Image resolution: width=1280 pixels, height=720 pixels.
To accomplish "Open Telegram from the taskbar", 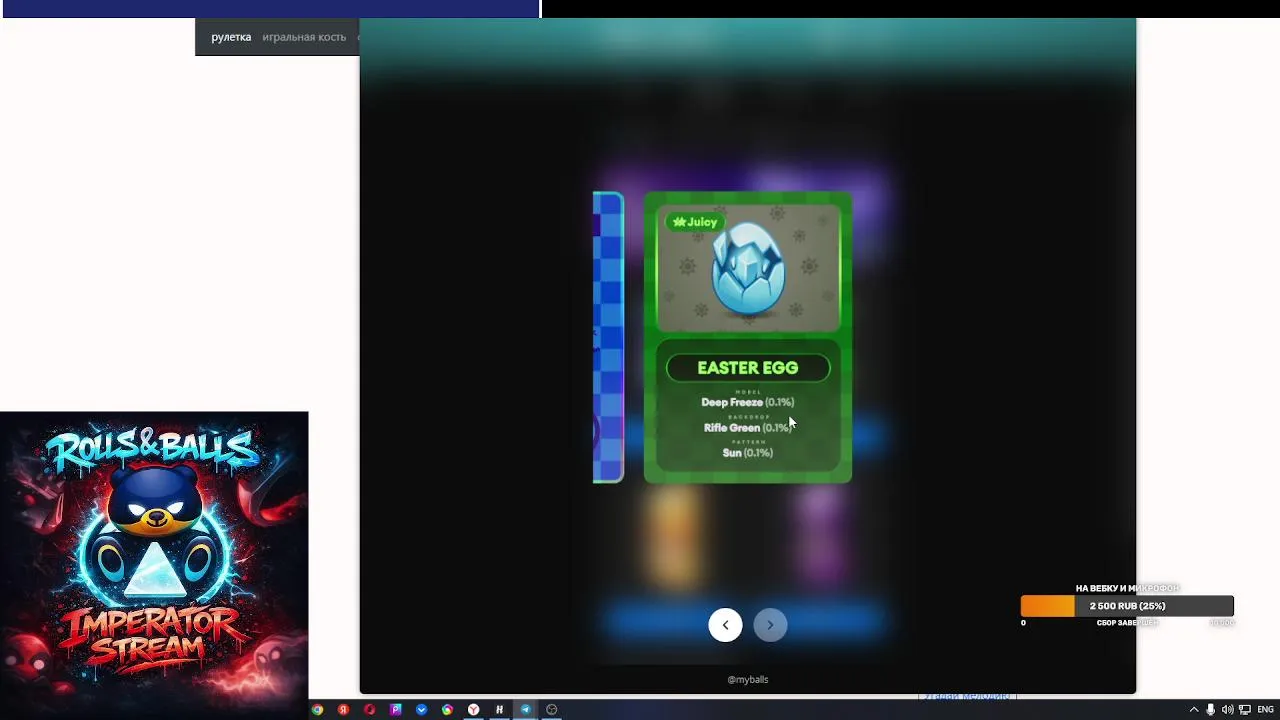I will click(x=525, y=710).
